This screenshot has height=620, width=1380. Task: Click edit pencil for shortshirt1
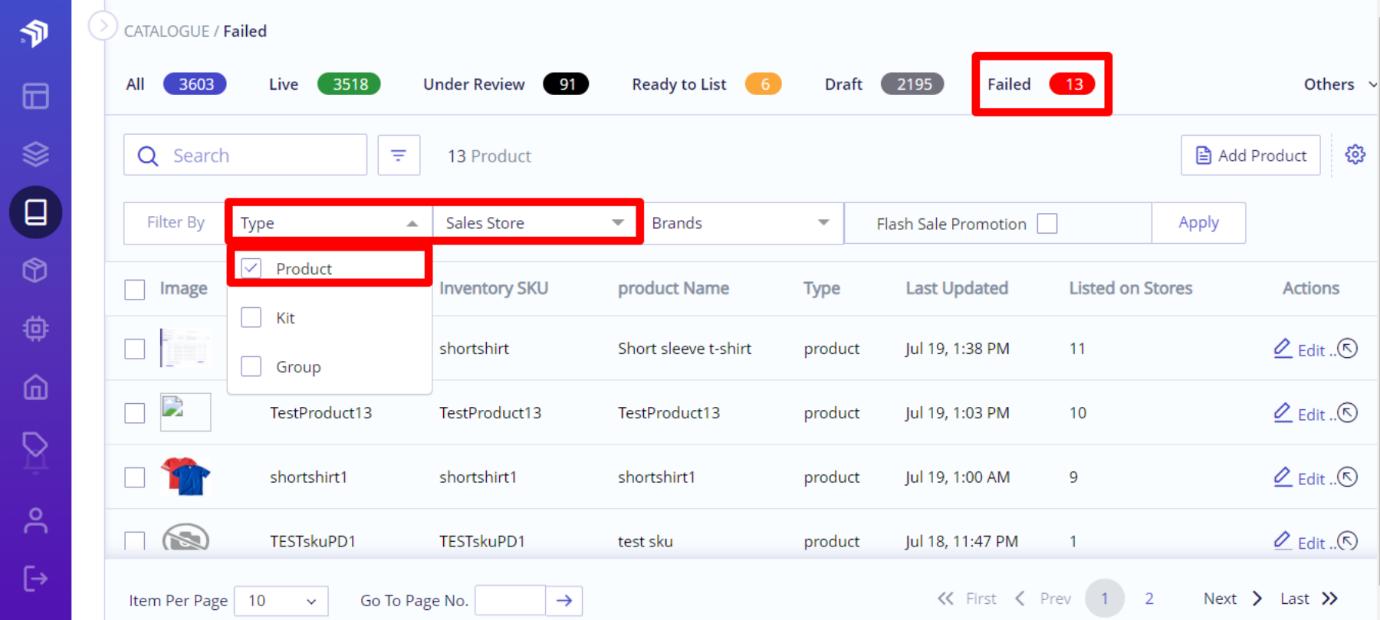1283,477
